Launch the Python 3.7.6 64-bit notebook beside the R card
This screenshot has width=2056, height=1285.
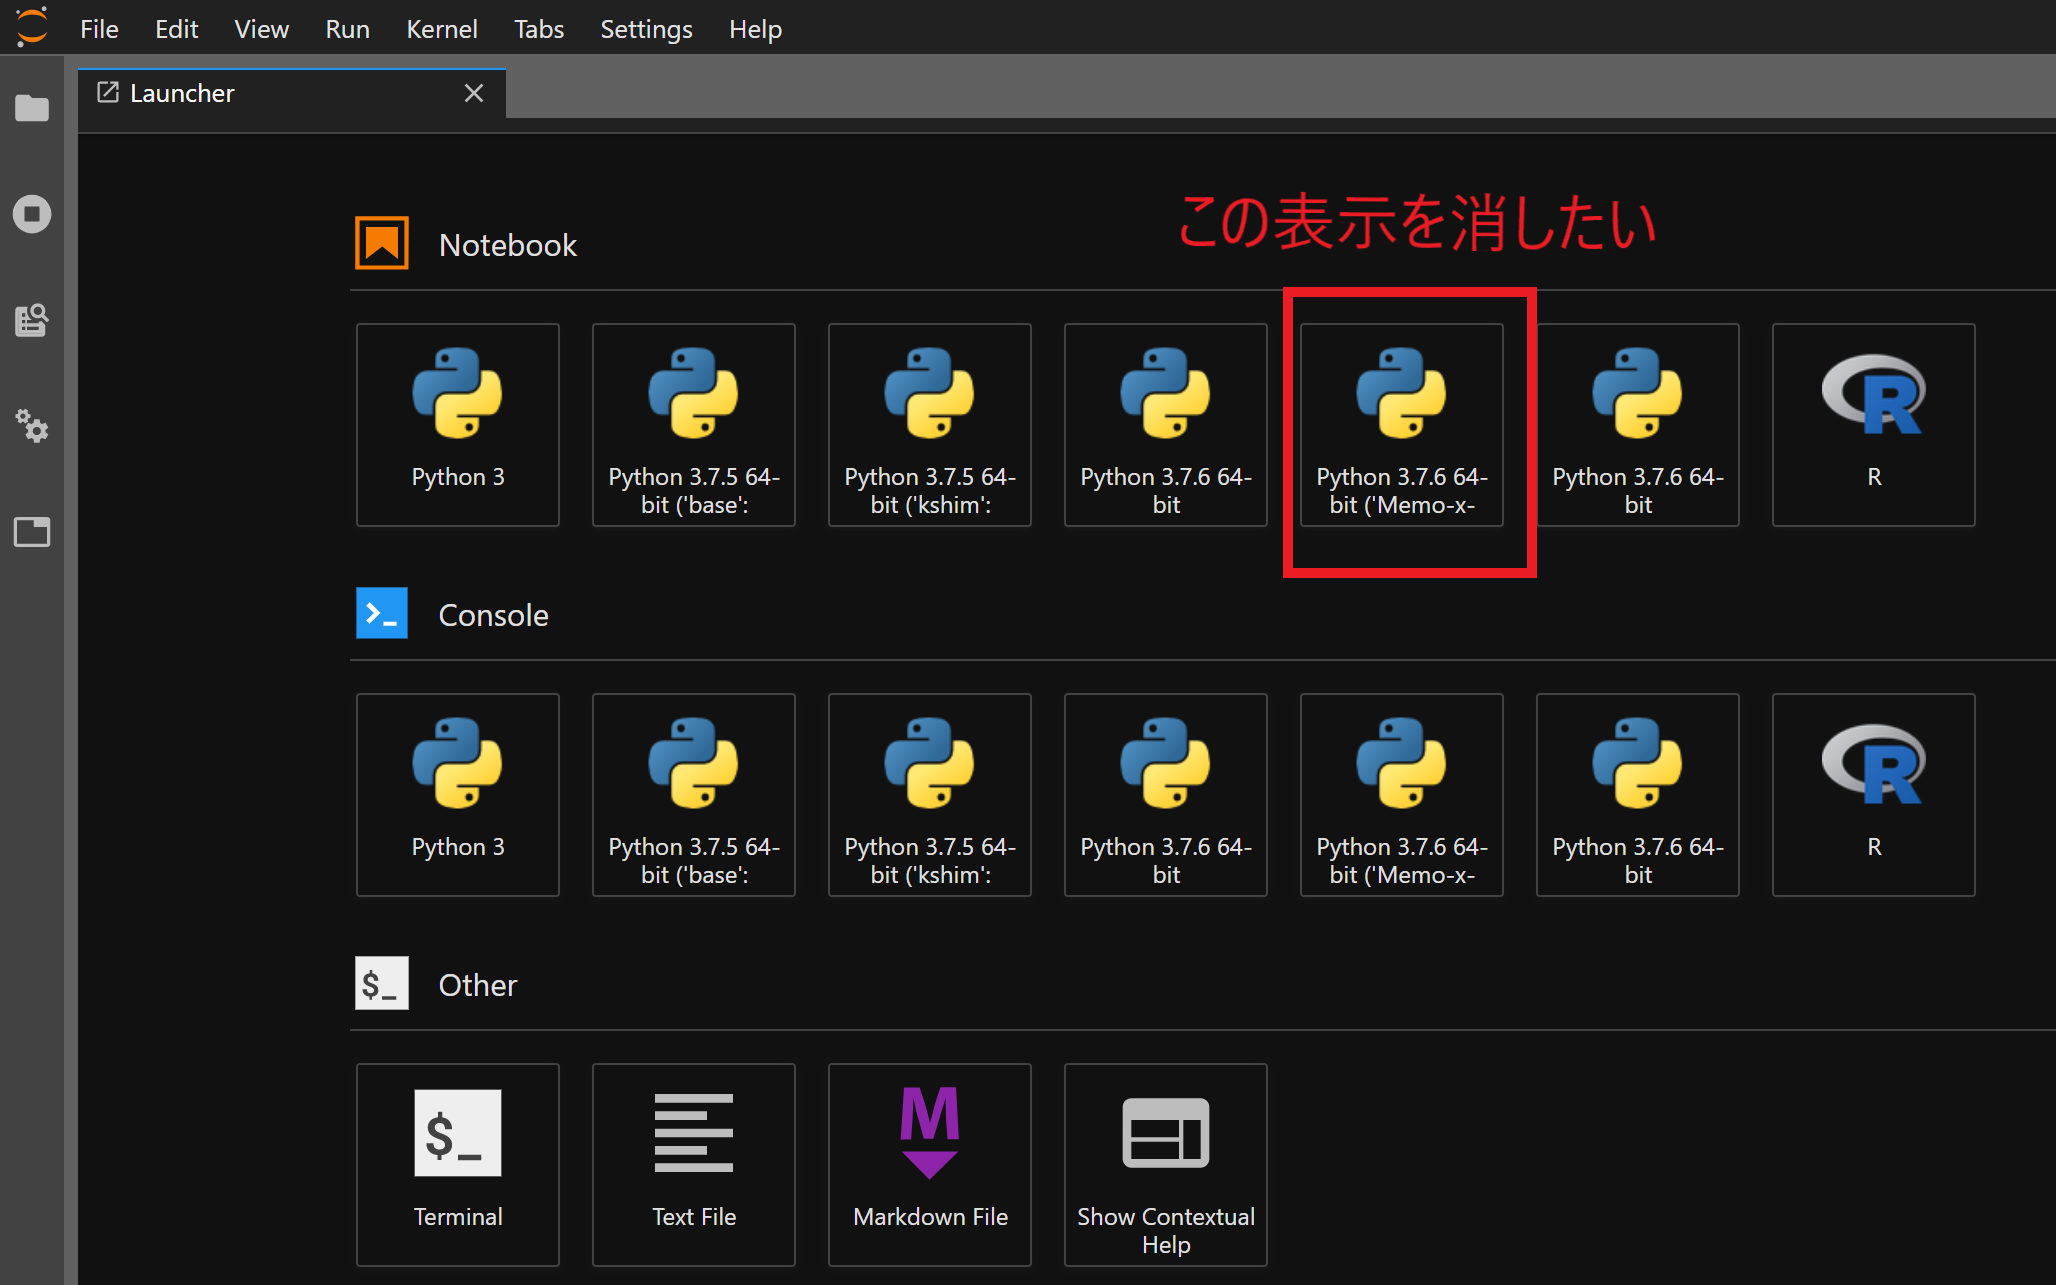click(1638, 425)
